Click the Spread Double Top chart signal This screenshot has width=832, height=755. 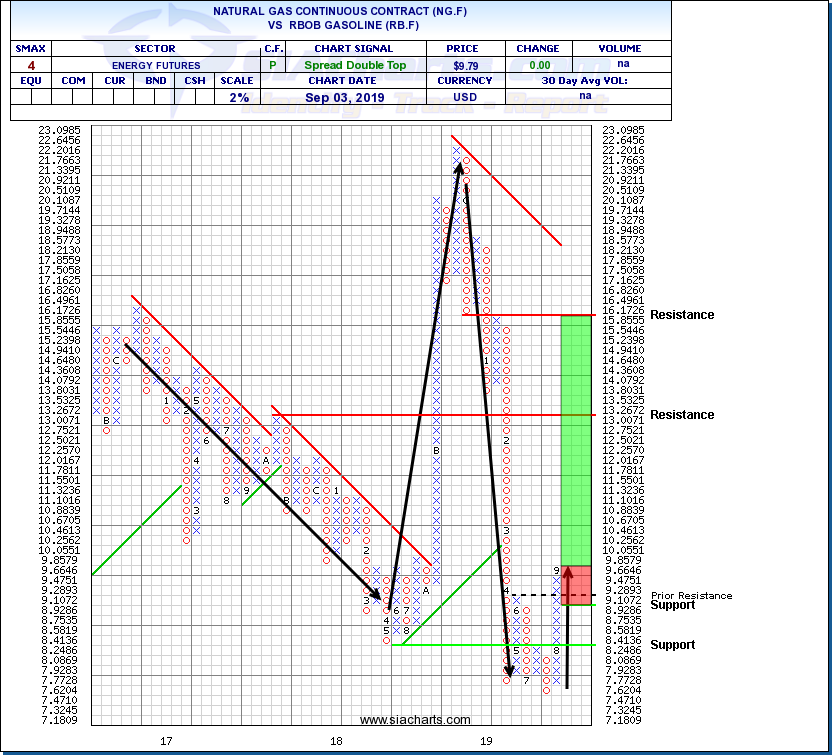point(353,64)
